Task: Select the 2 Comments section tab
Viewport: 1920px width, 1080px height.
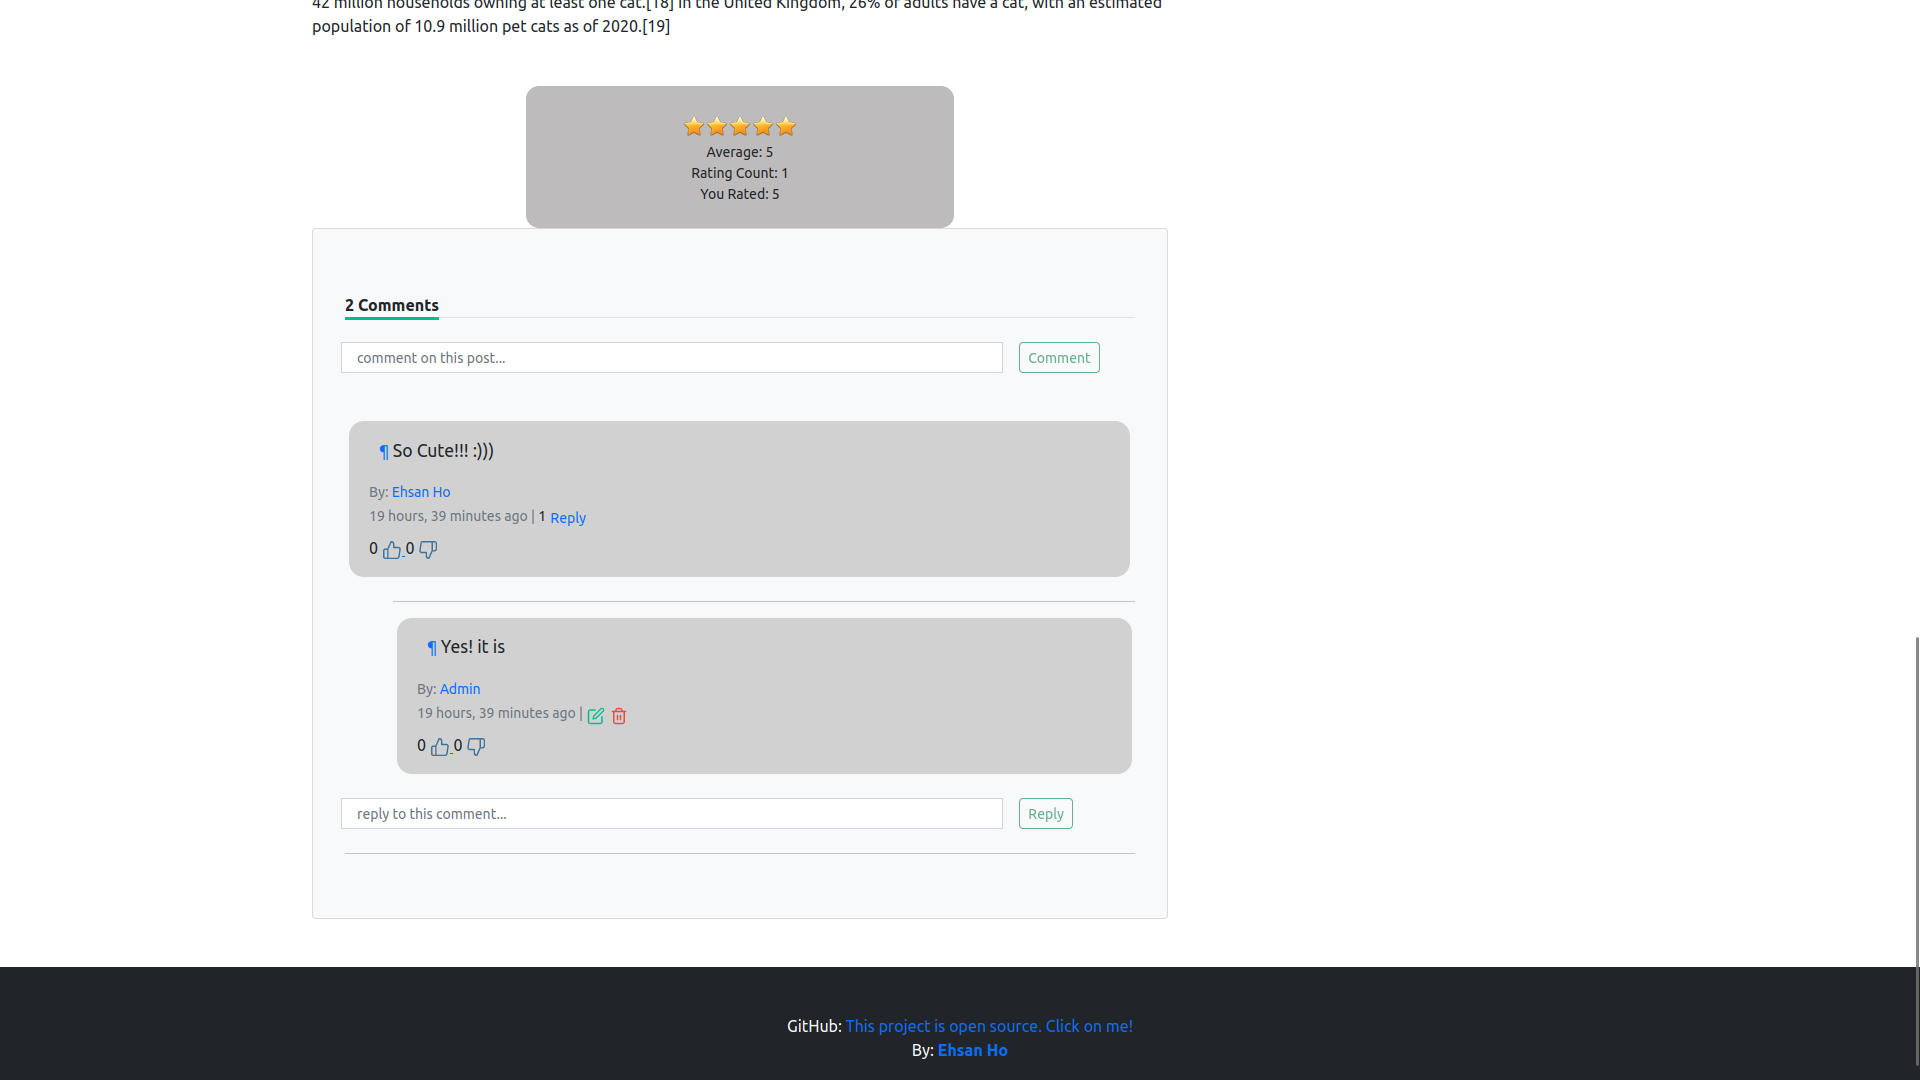Action: point(392,305)
